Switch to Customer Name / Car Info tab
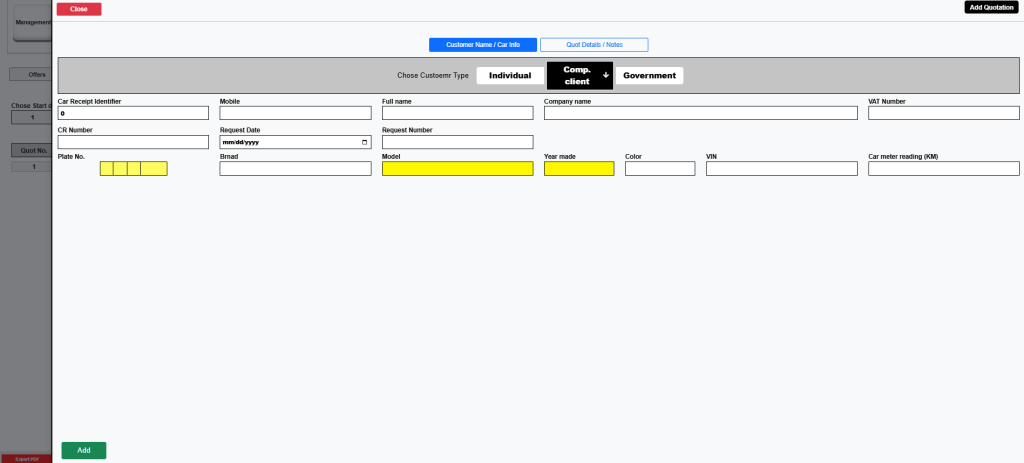 pos(483,45)
